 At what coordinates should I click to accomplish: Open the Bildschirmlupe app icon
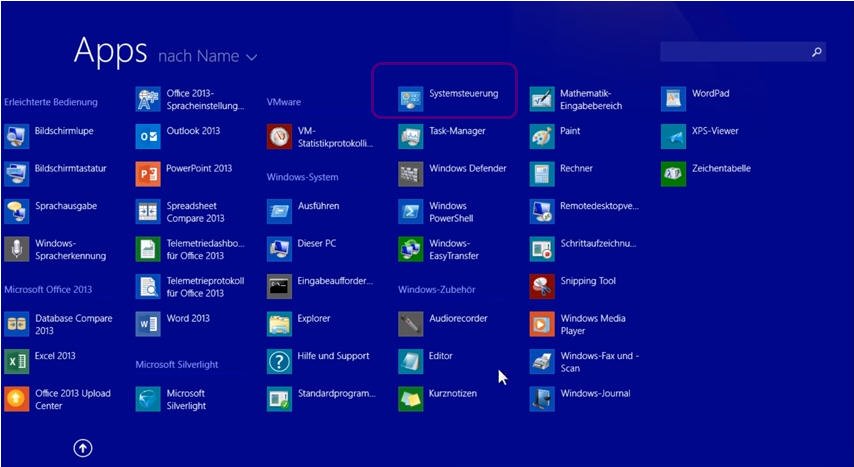[16, 136]
